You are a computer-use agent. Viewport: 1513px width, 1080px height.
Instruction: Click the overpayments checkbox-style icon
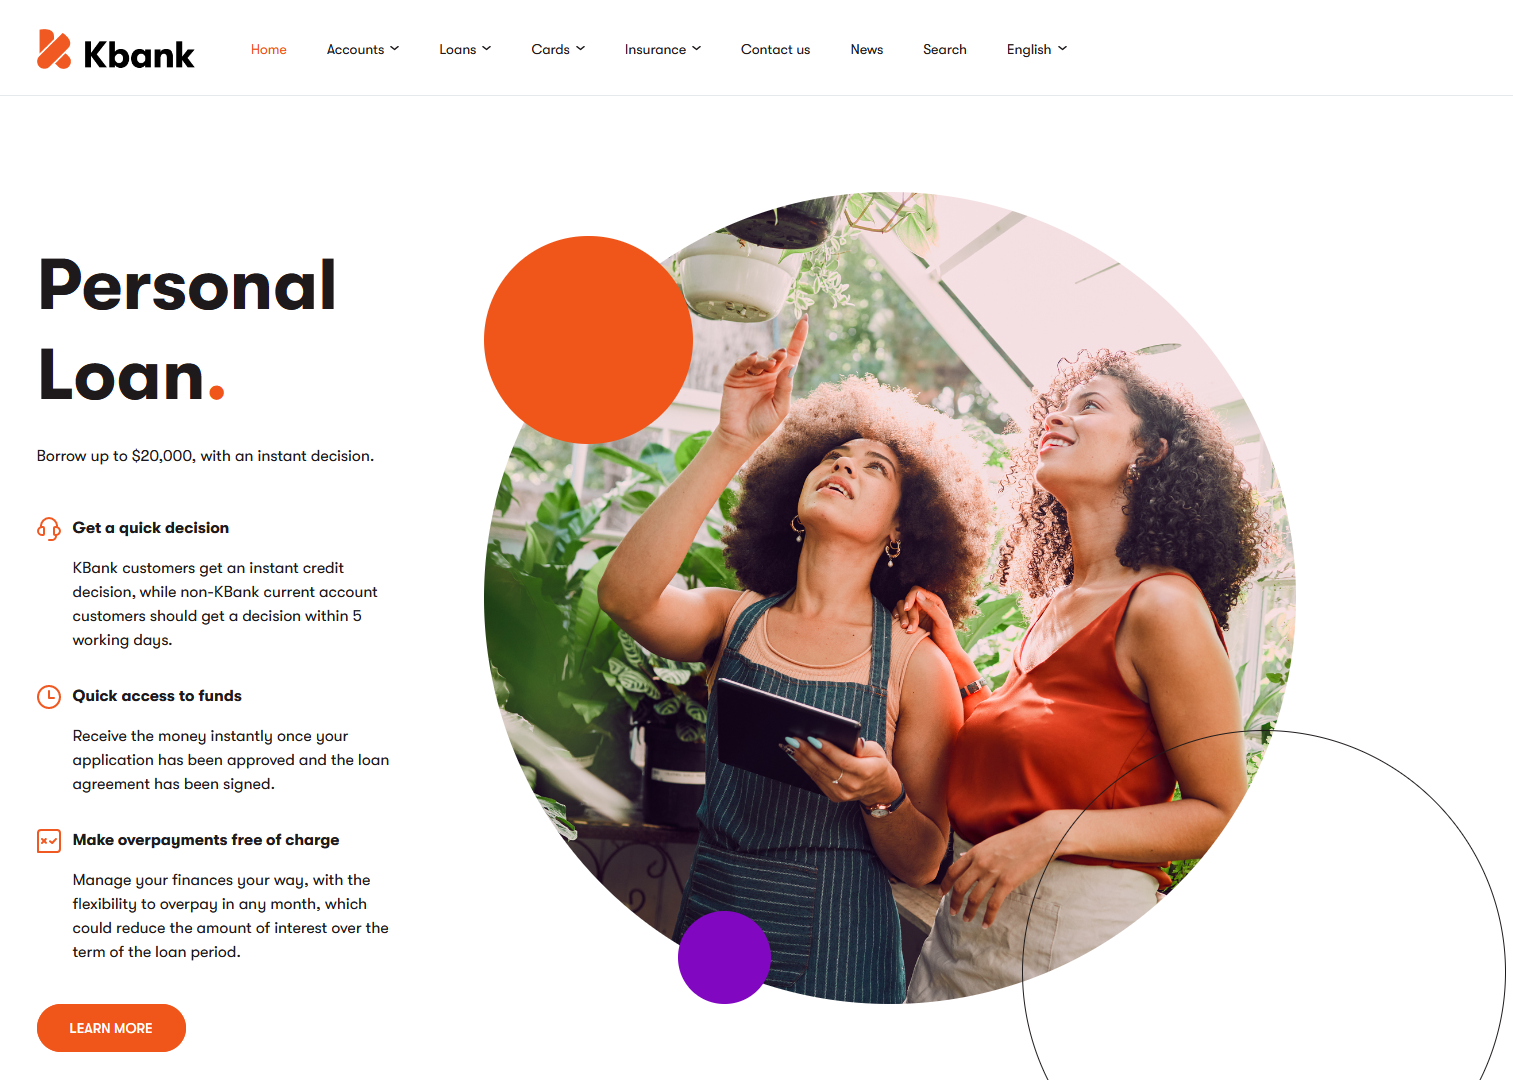click(49, 840)
